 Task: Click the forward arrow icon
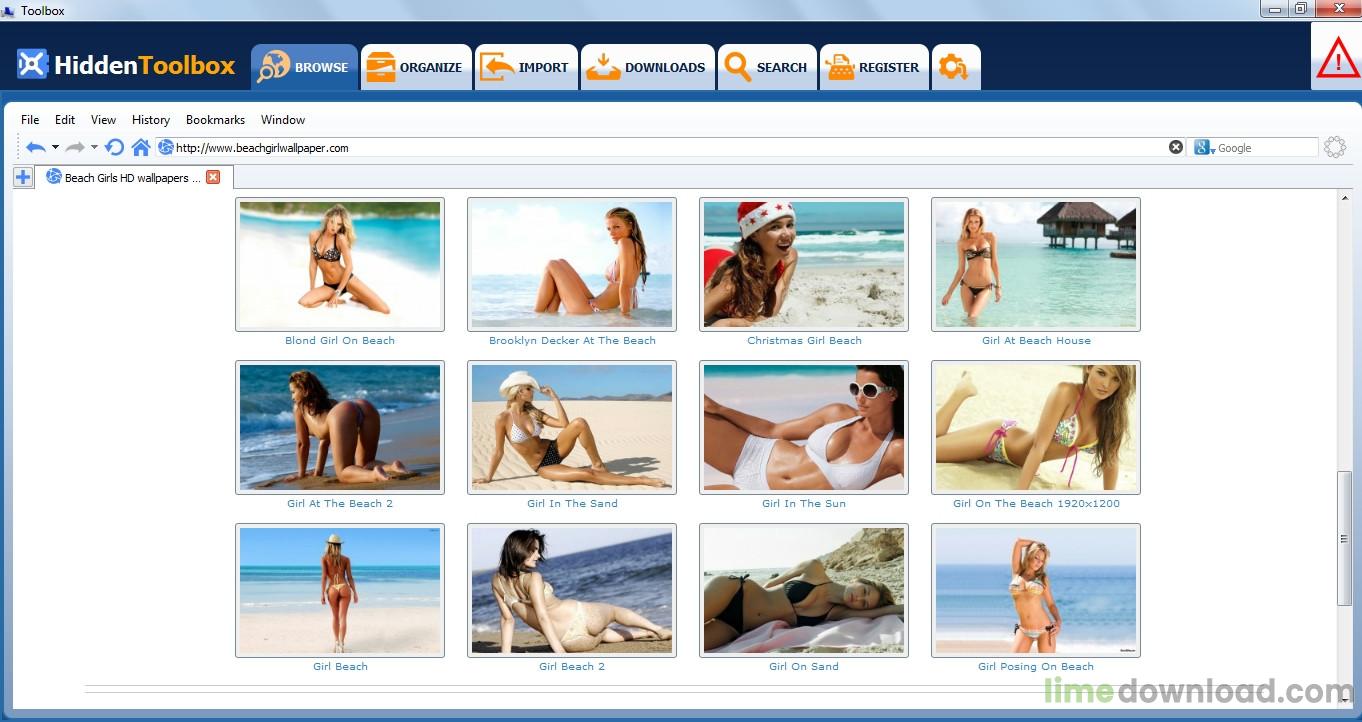[75, 147]
